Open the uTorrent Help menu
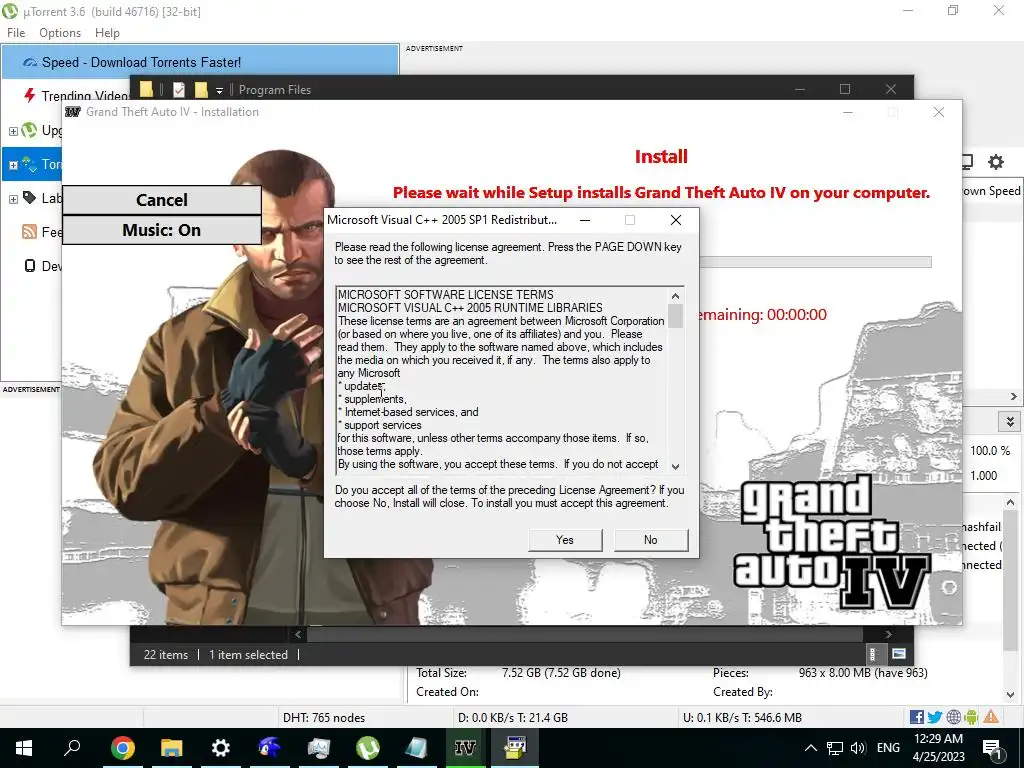Screen dimensions: 1024x768 tap(107, 33)
